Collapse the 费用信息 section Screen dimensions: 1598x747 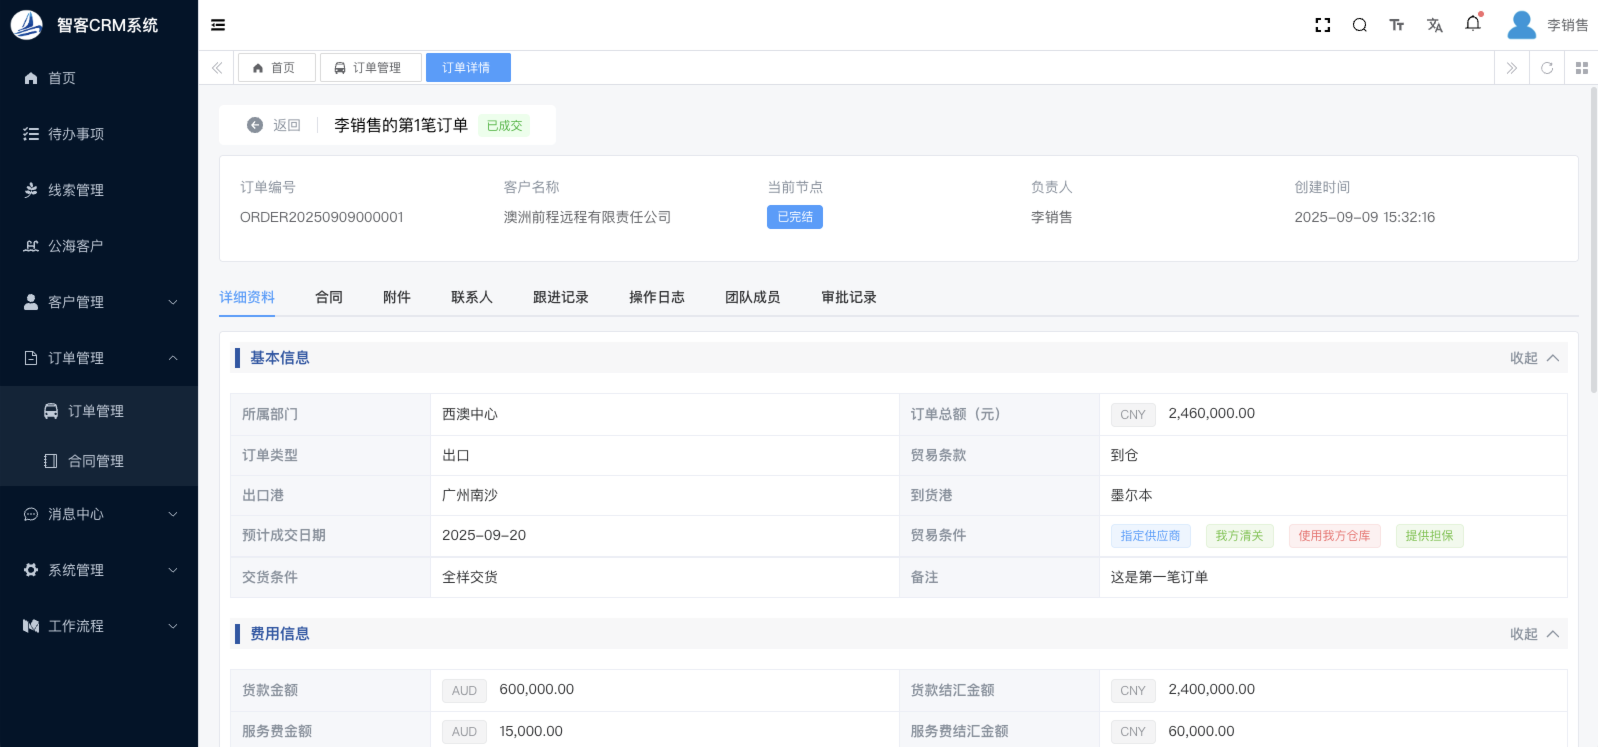pyautogui.click(x=1534, y=634)
